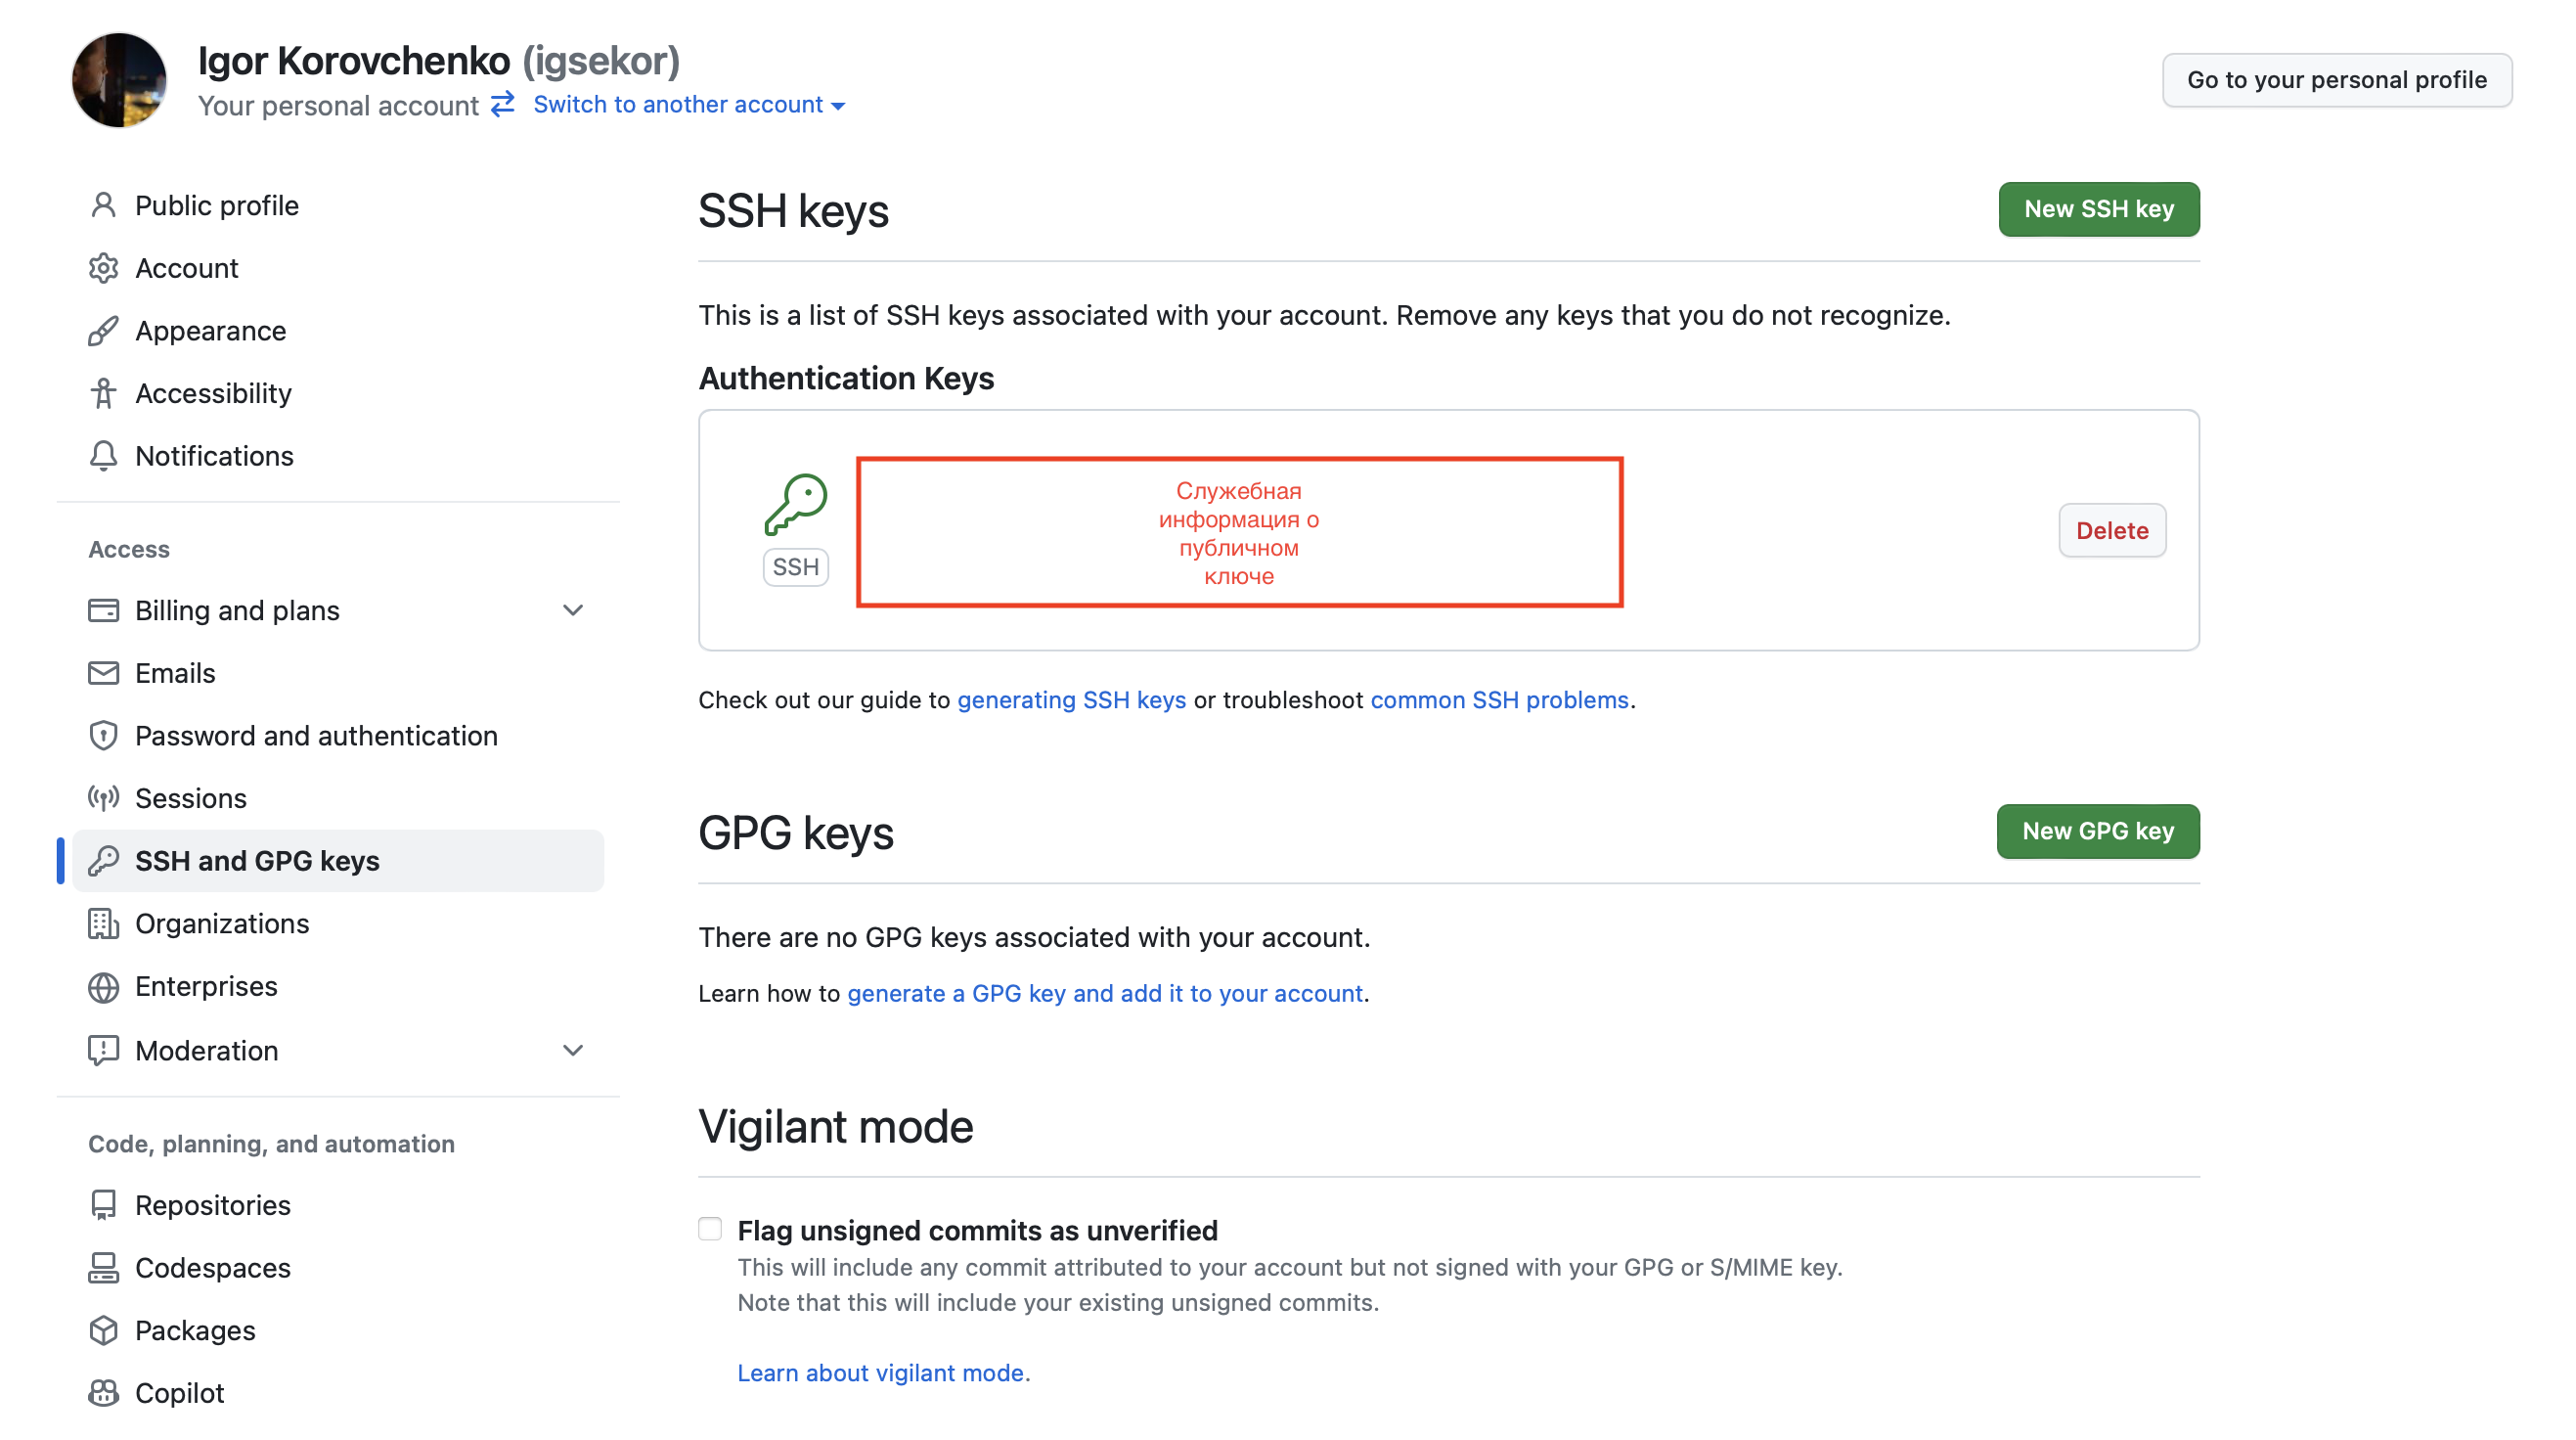The height and width of the screenshot is (1440, 2576).
Task: Delete the listed SSH authentication key
Action: tap(2112, 530)
